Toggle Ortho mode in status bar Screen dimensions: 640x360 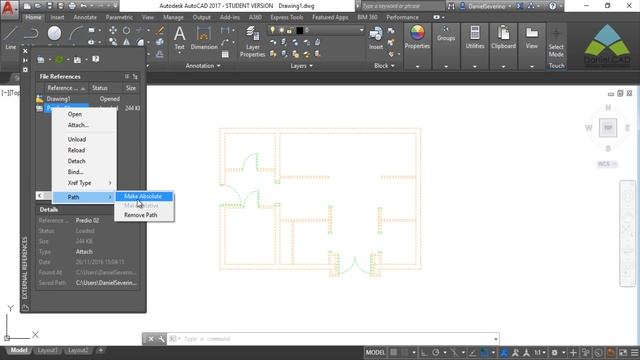(x=424, y=352)
